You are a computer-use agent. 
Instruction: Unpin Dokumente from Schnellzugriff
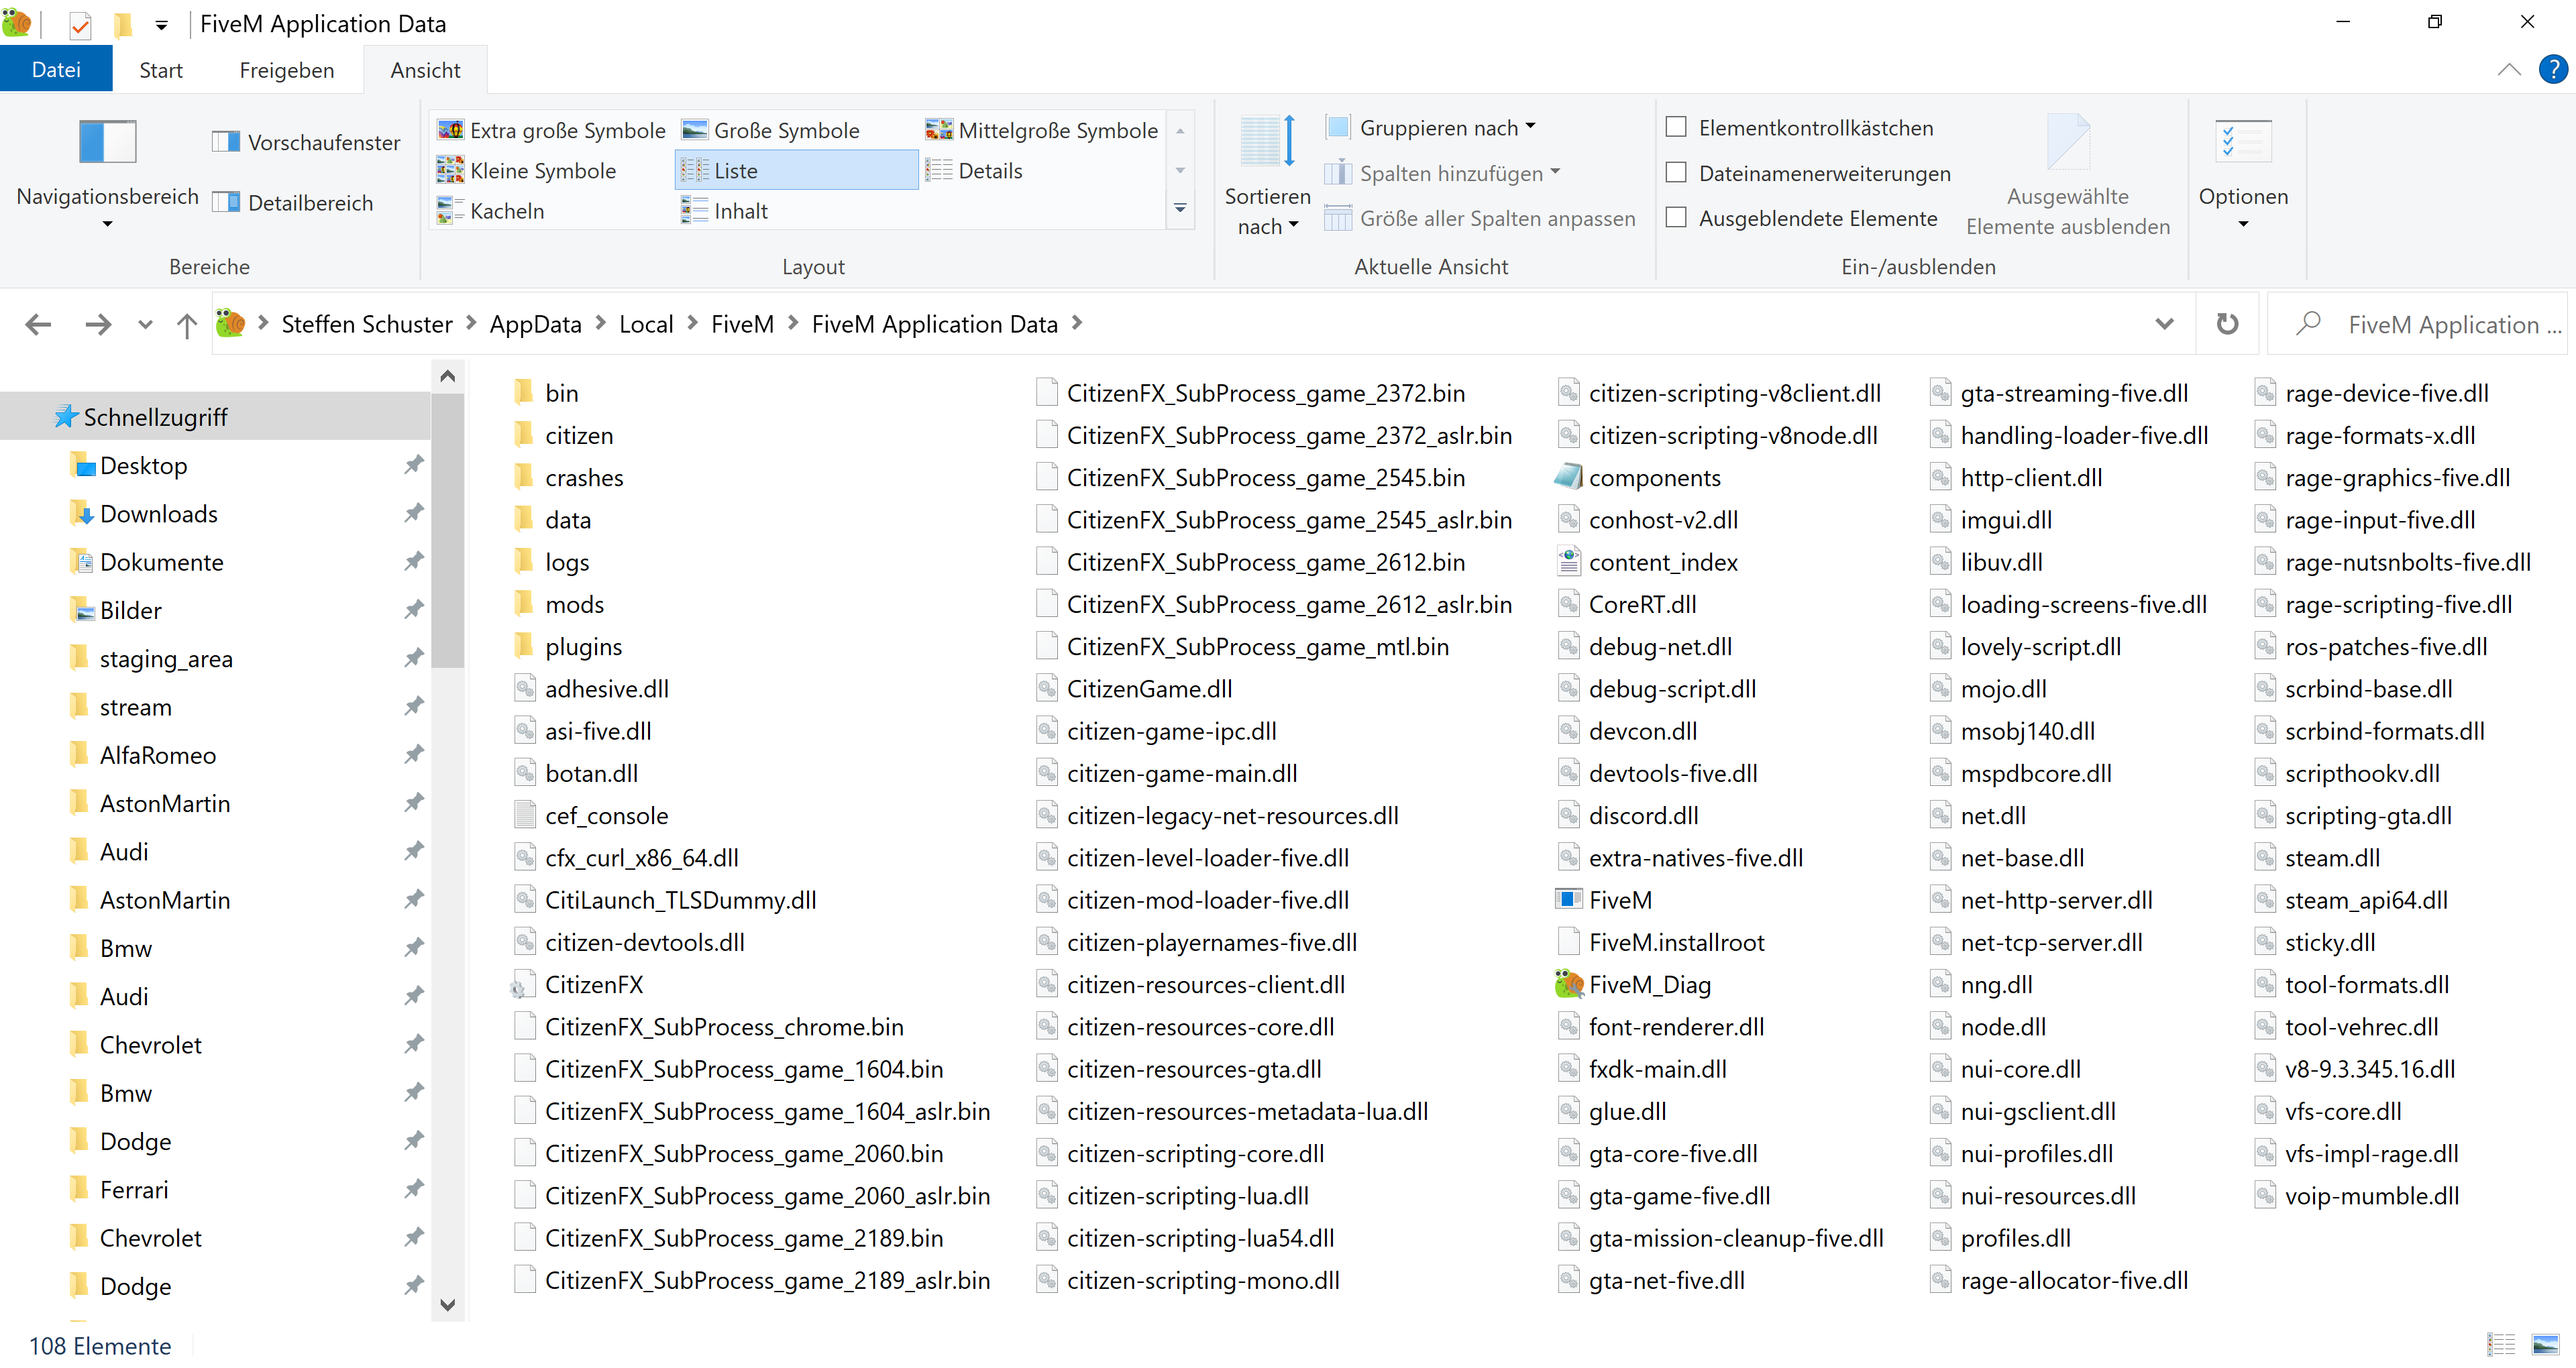[413, 561]
